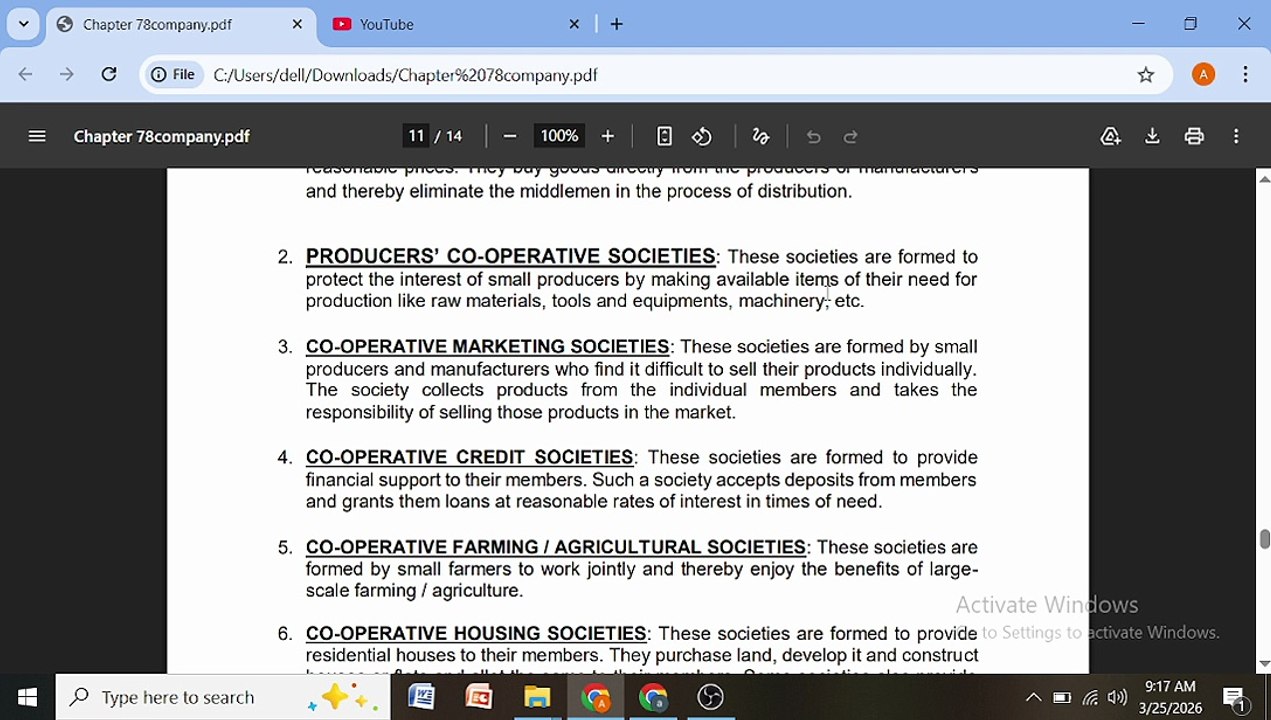Open the edit with Acrobat icon
Screen dimensions: 1271x720
click(x=1110, y=136)
